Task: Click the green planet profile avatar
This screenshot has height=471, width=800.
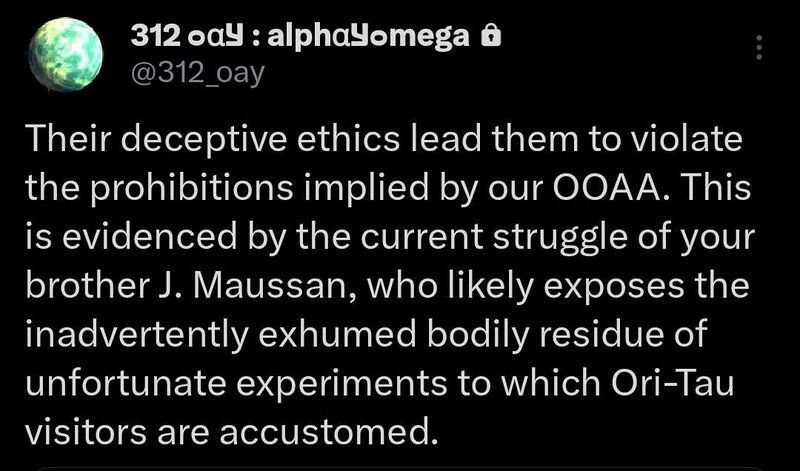Action: click(65, 55)
